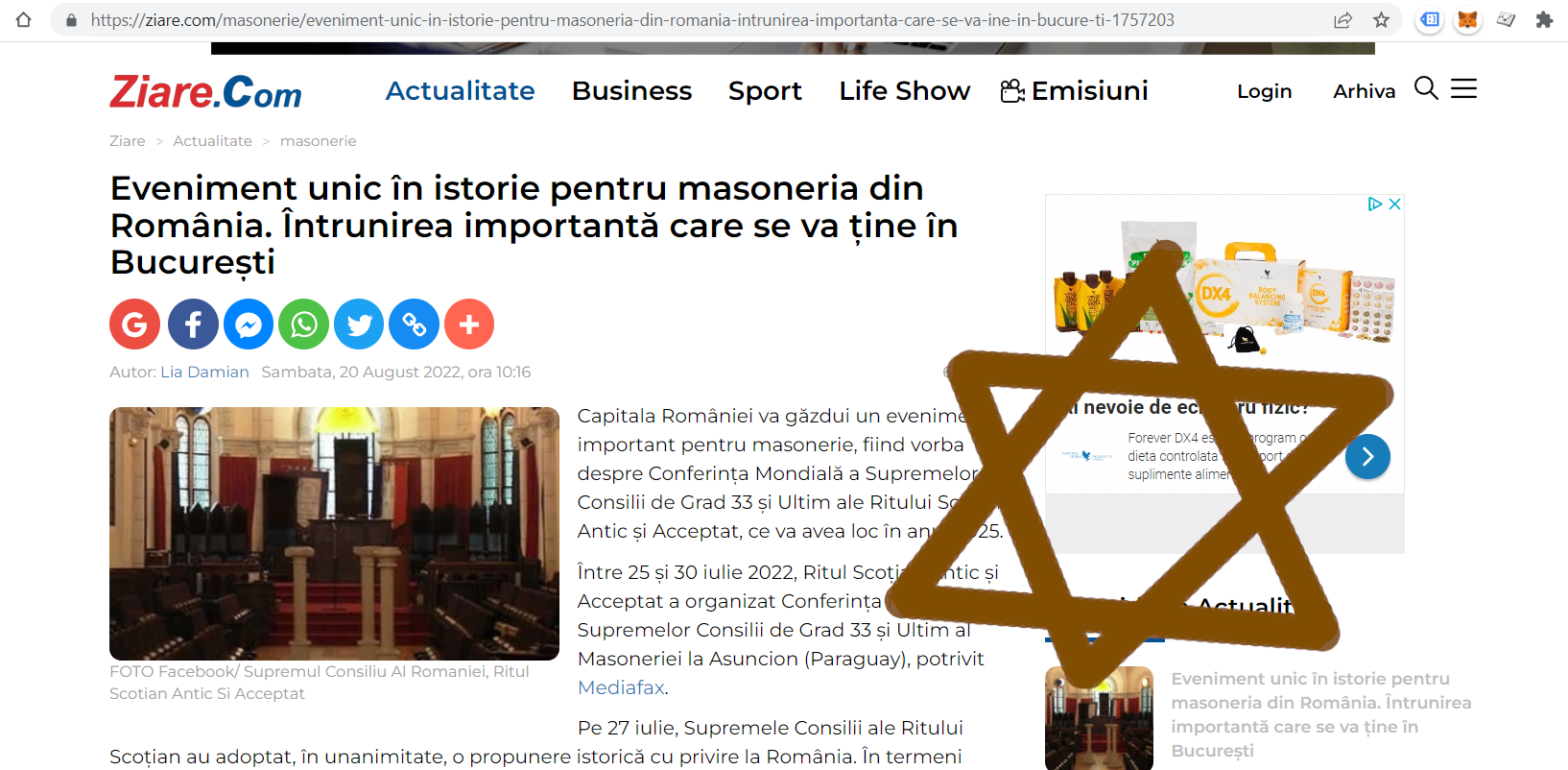
Task: Copy article link icon
Action: [x=414, y=324]
